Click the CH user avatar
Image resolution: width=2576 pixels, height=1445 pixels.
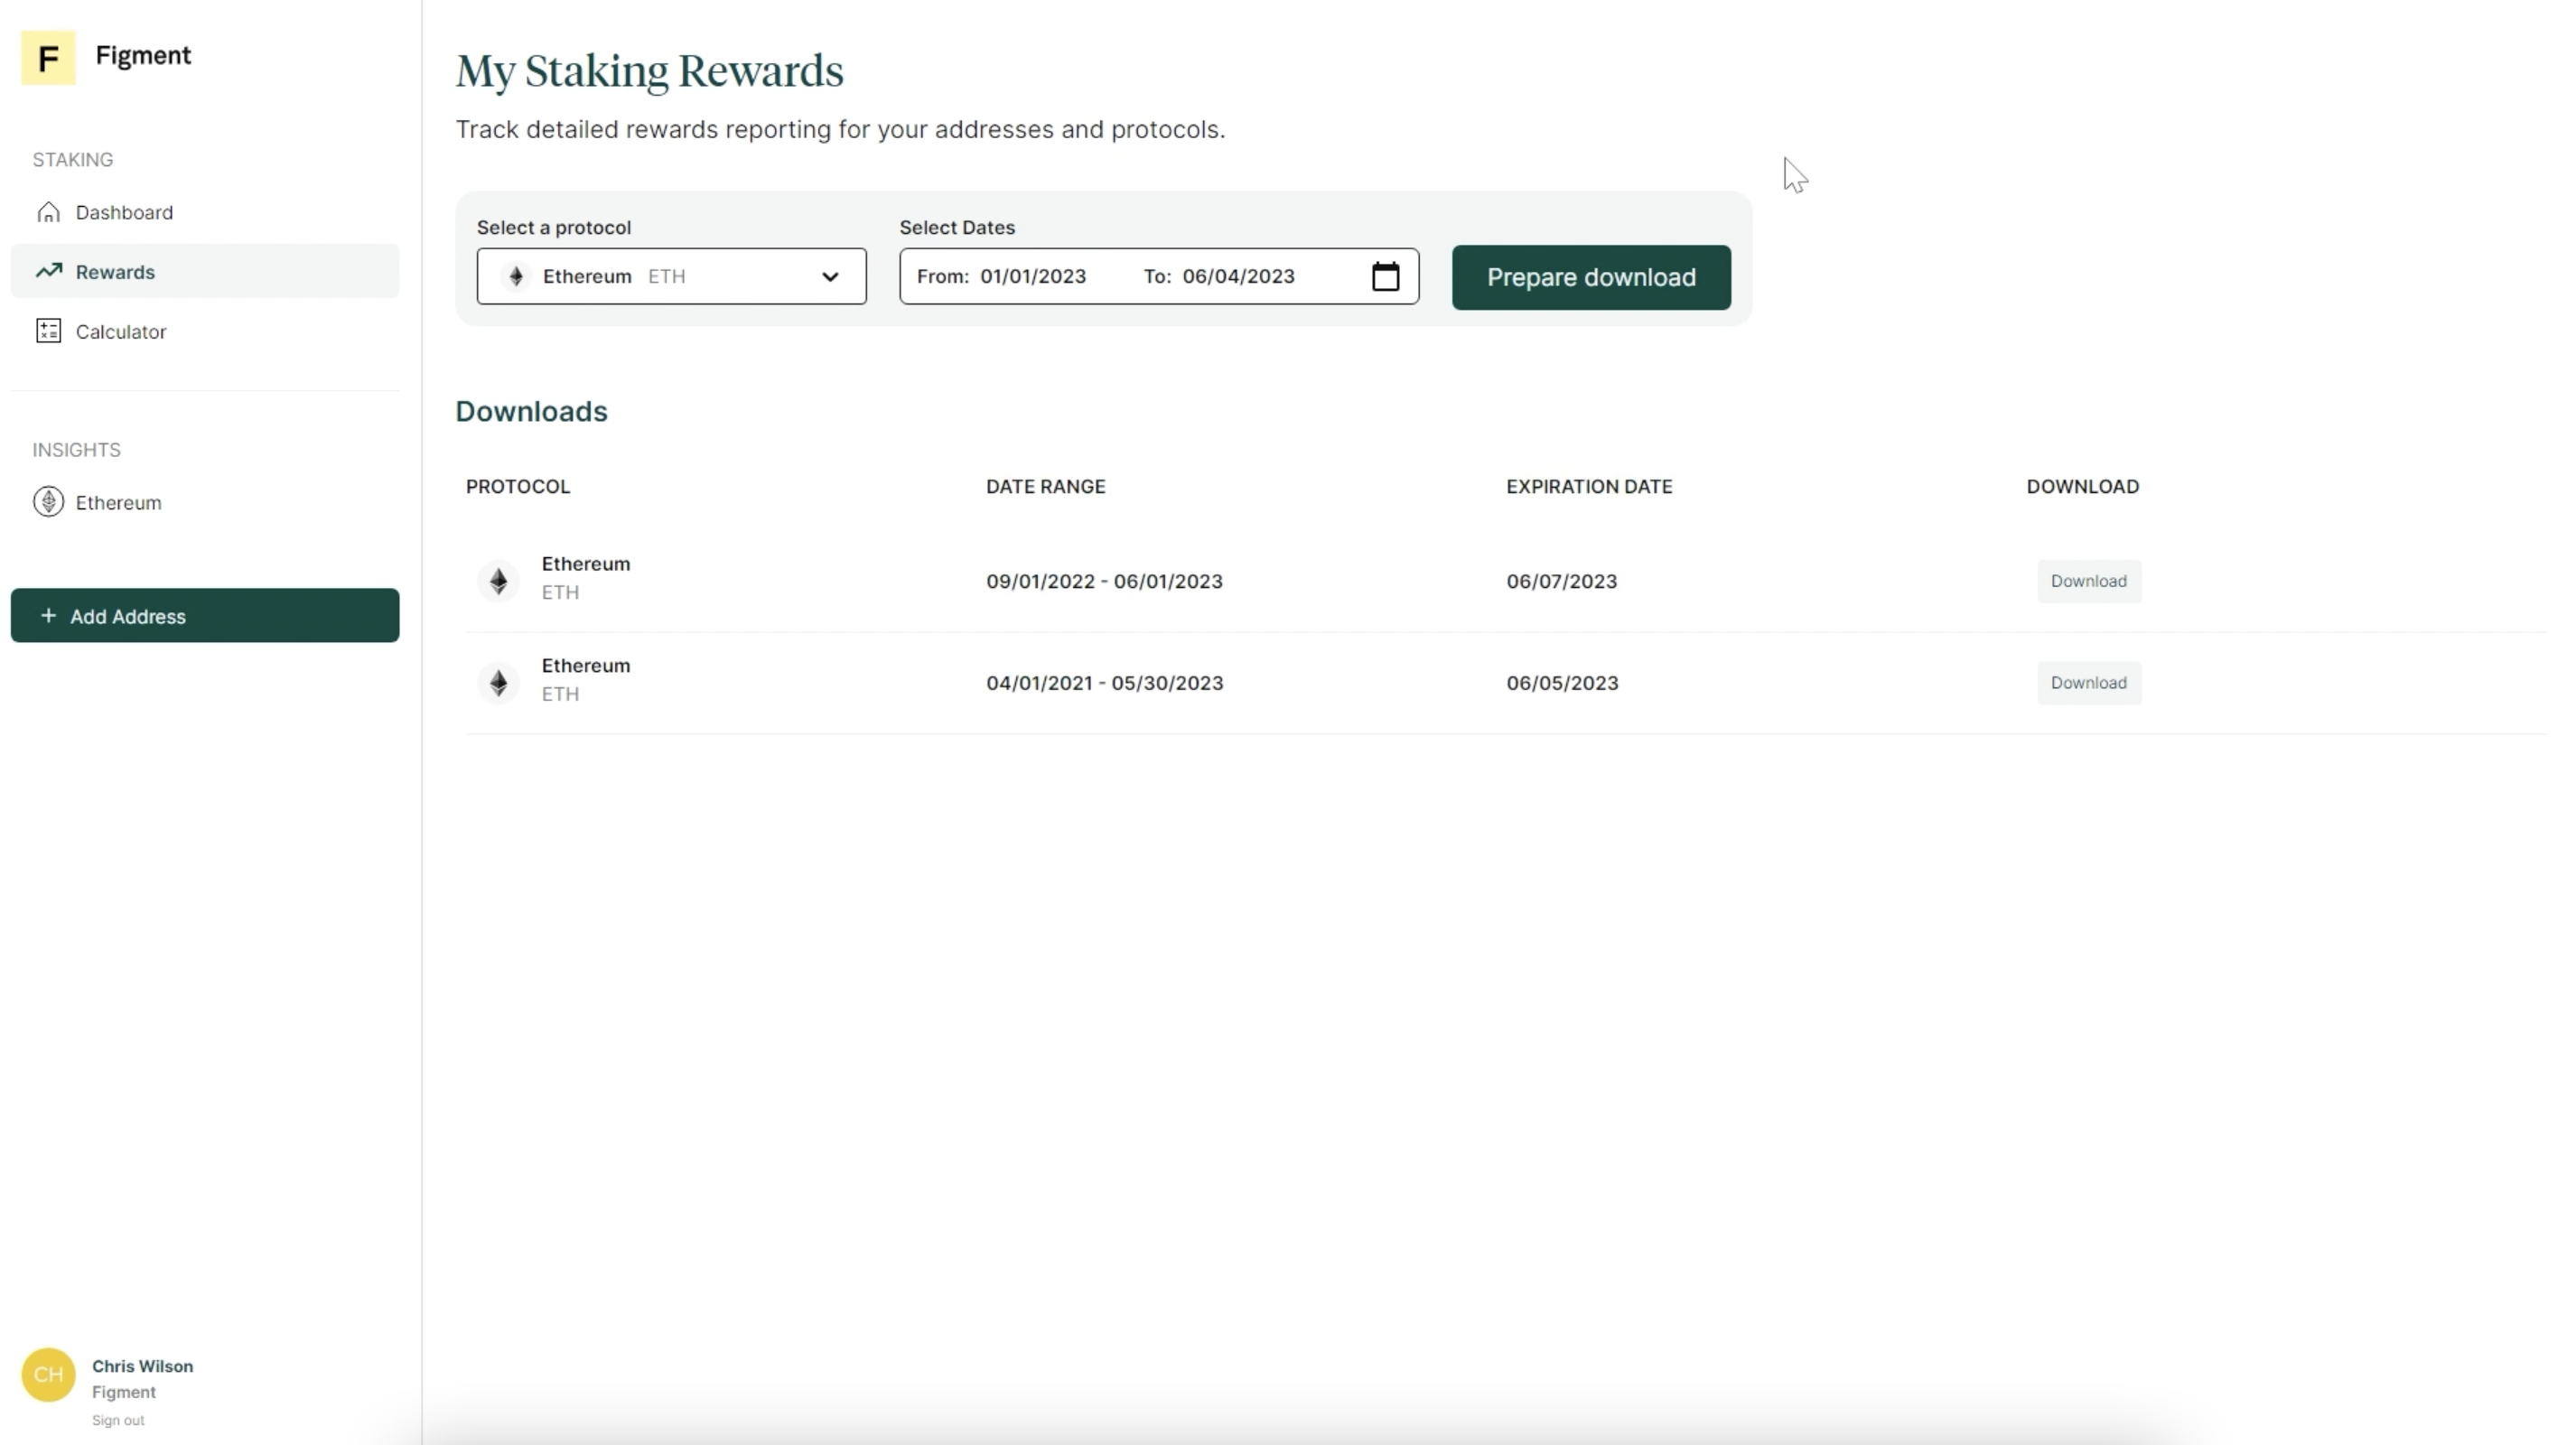coord(48,1375)
